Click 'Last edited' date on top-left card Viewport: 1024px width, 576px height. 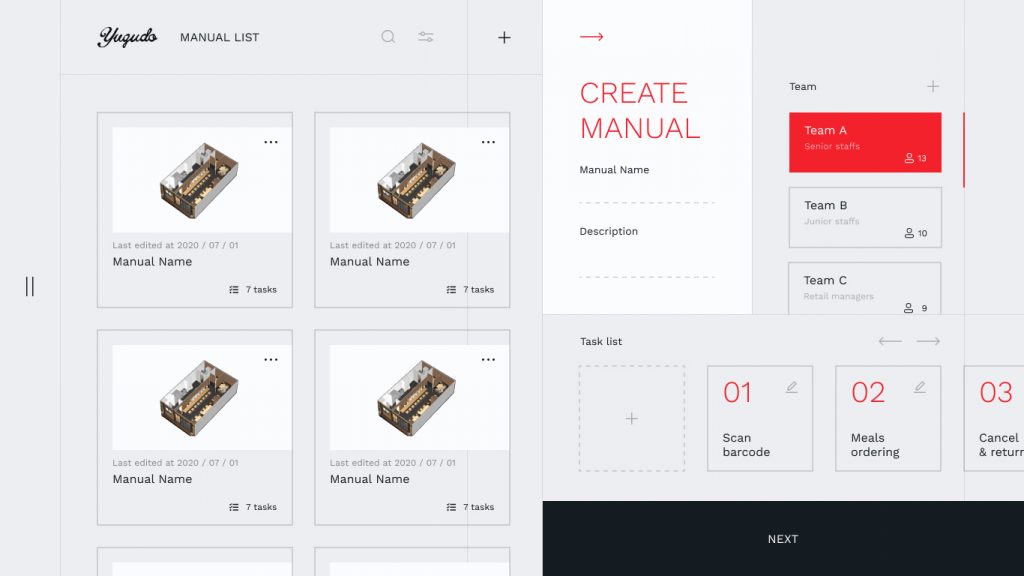point(175,245)
